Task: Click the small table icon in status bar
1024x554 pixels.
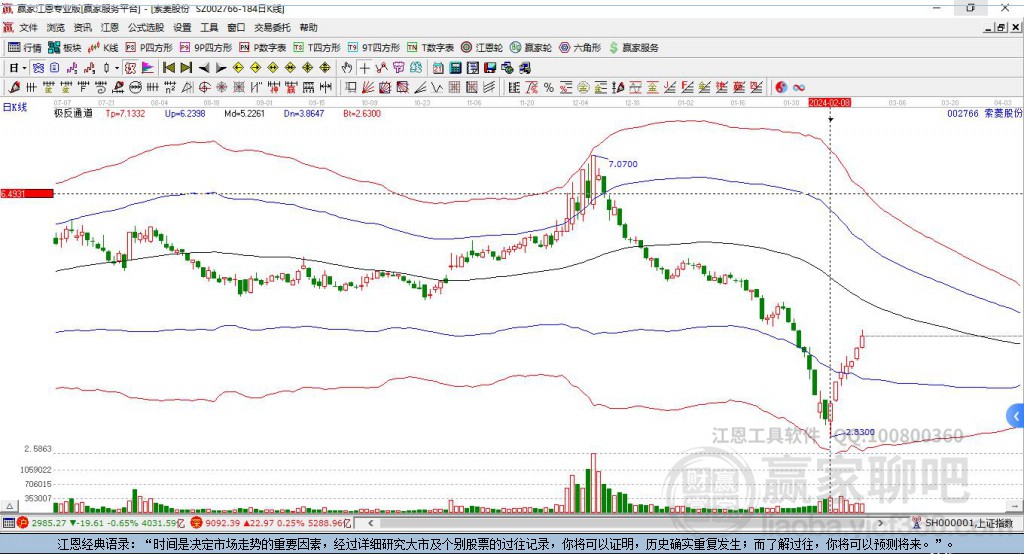Action: (8, 523)
